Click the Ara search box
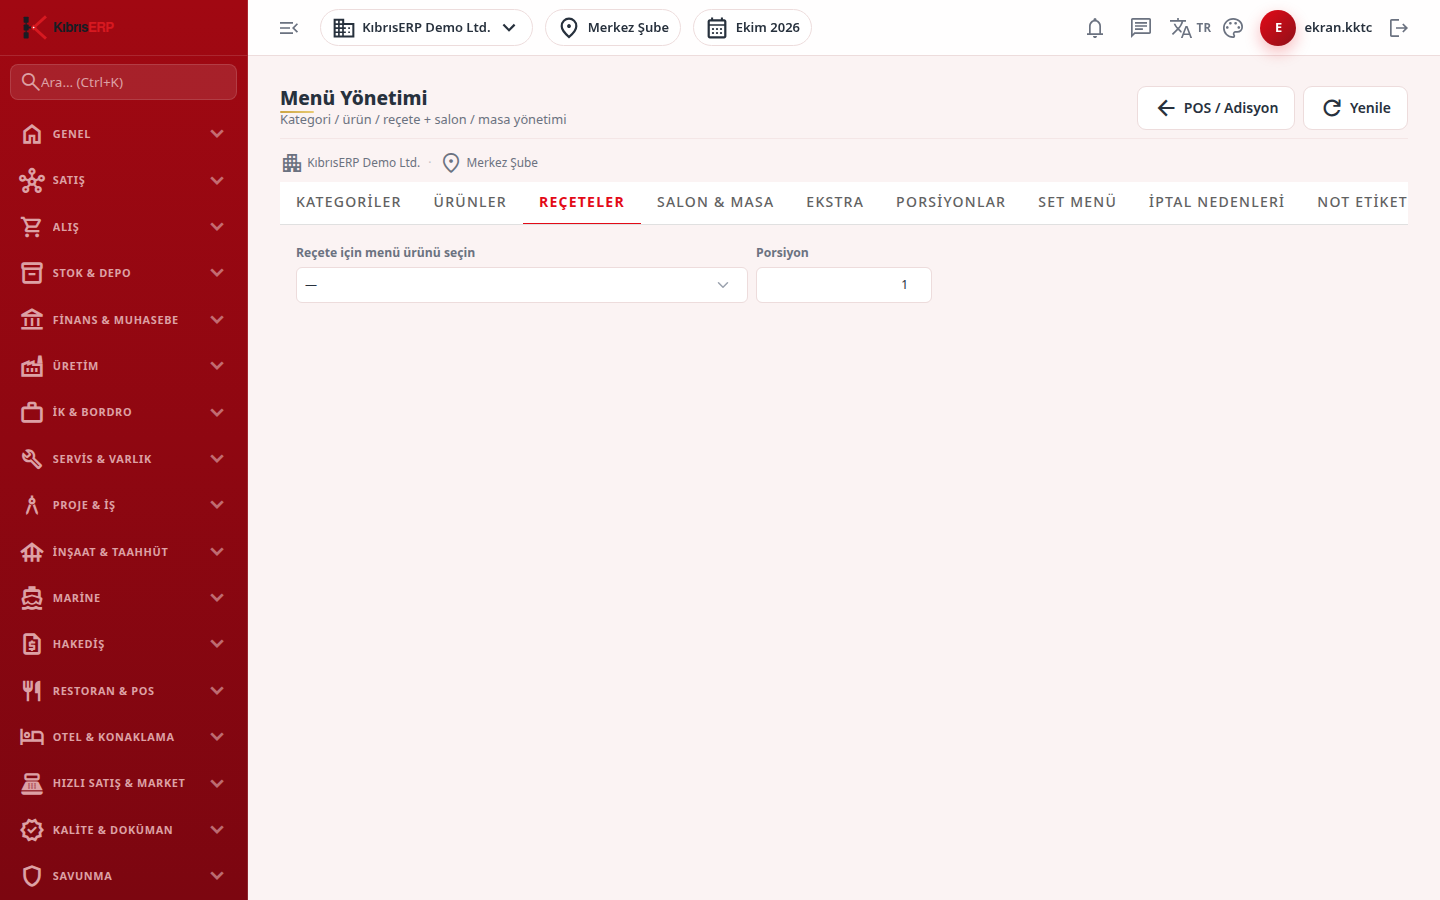Image resolution: width=1440 pixels, height=900 pixels. (124, 82)
